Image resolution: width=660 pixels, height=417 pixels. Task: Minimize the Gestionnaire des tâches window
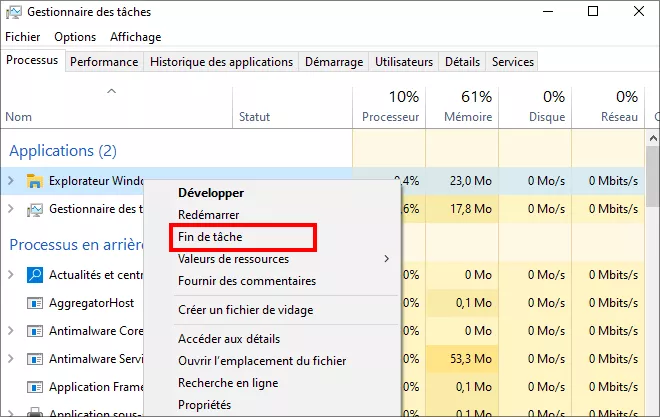[x=548, y=11]
